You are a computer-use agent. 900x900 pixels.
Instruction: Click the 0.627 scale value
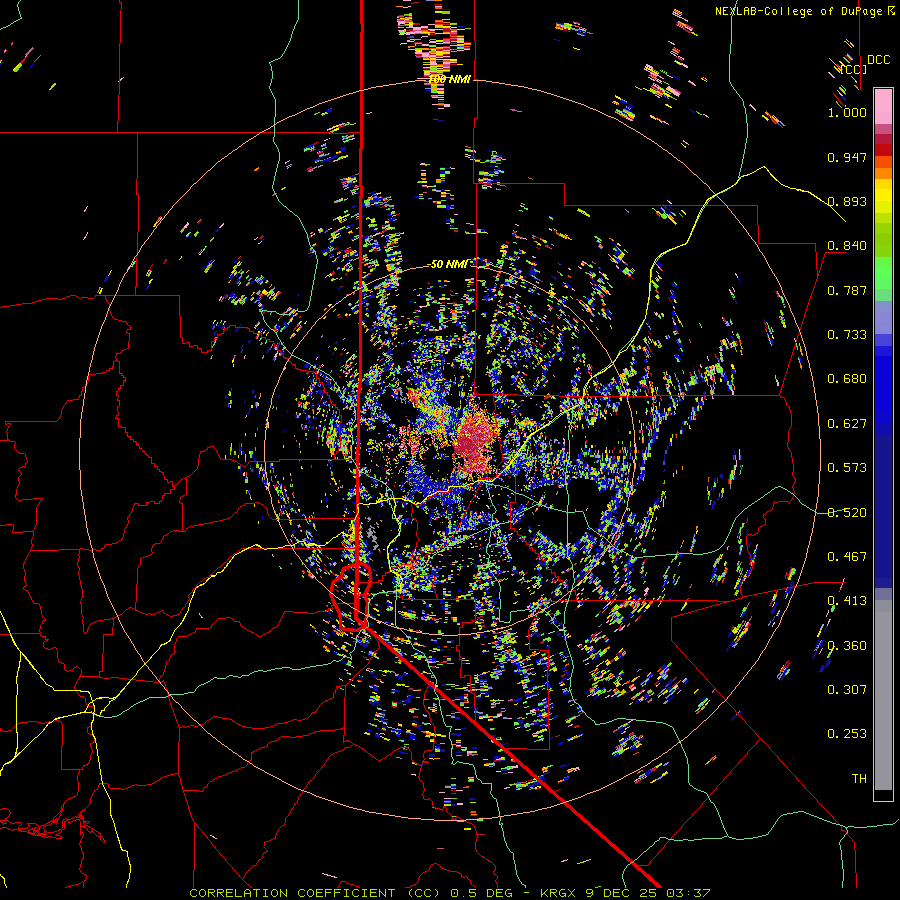coord(847,424)
